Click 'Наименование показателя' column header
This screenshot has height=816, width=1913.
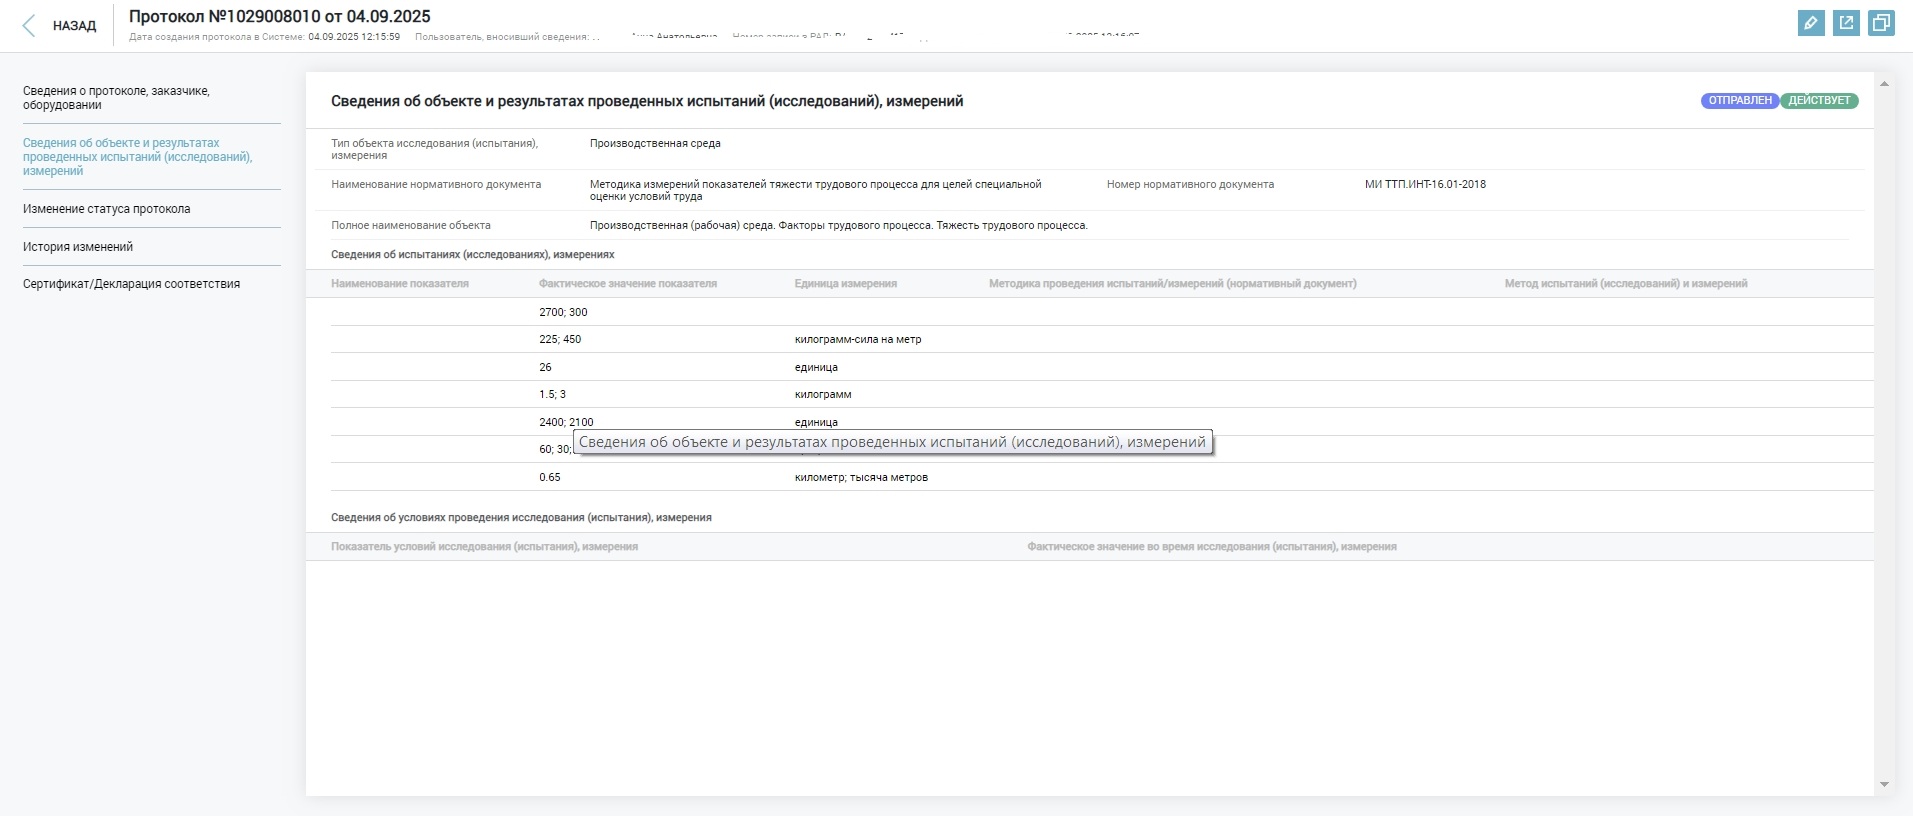(400, 284)
